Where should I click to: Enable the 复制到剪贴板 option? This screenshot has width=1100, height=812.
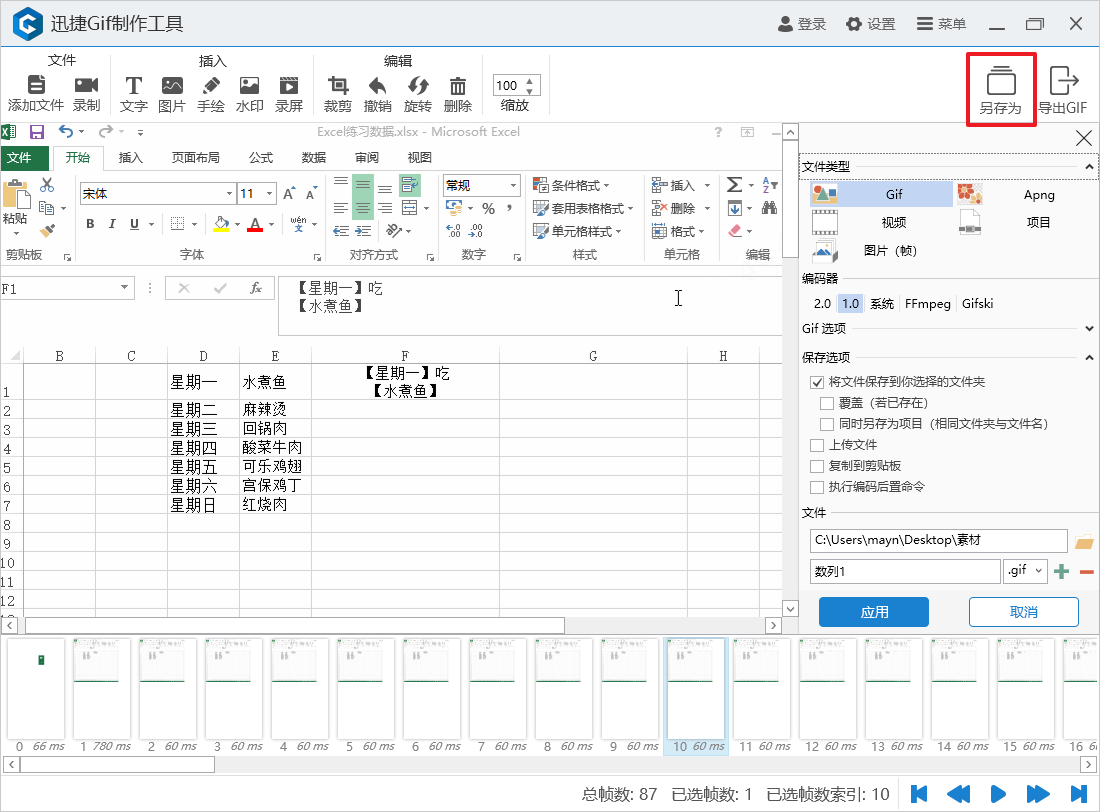817,465
